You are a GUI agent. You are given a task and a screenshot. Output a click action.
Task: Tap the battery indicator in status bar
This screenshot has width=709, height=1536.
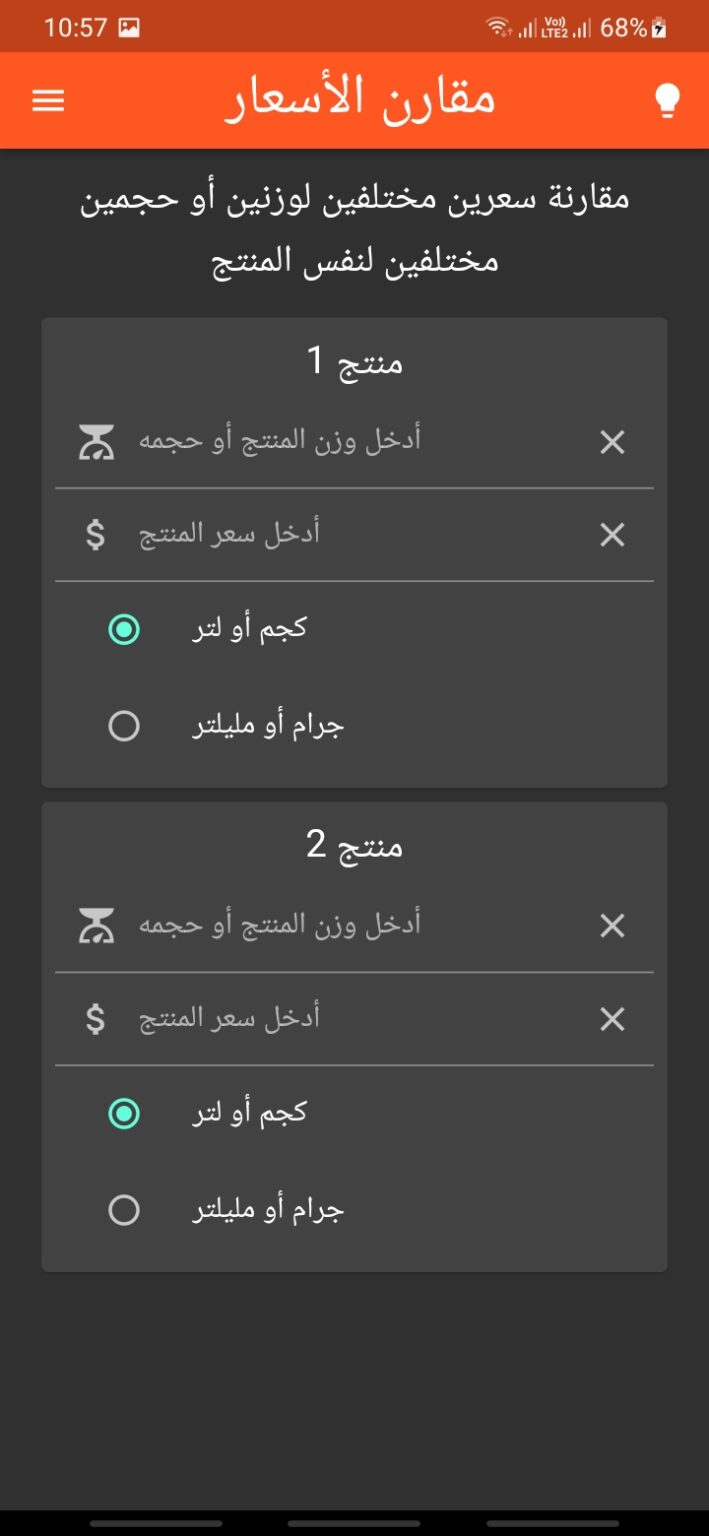pos(659,28)
